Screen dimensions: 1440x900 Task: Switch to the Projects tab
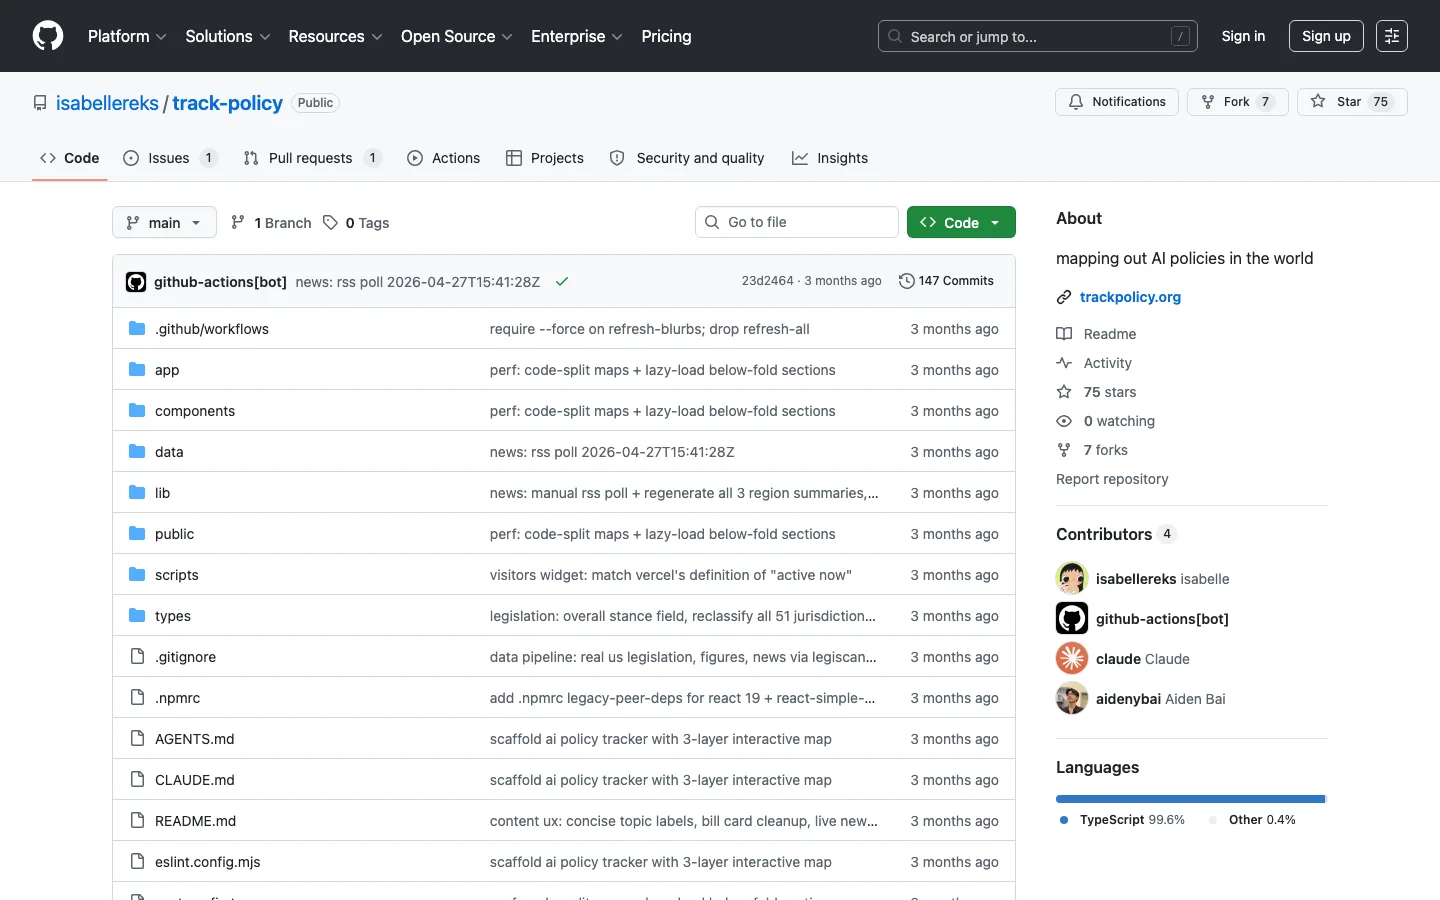[545, 158]
